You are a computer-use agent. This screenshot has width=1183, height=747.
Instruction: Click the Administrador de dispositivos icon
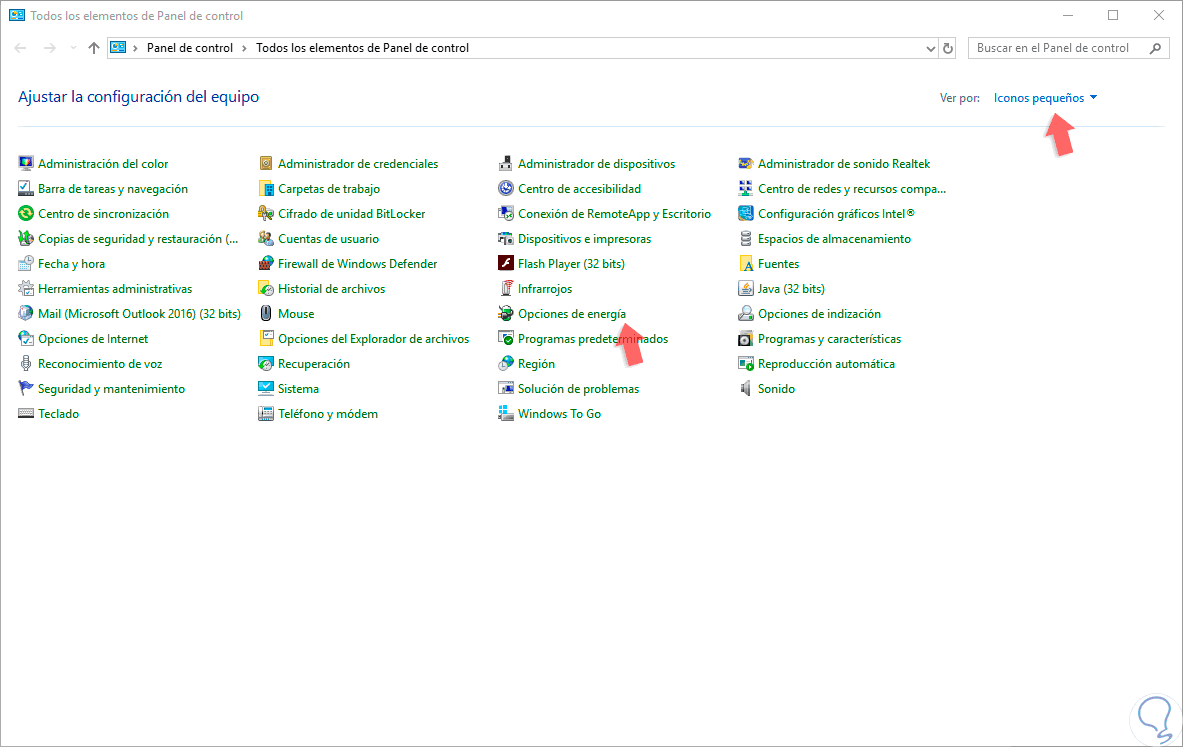506,164
